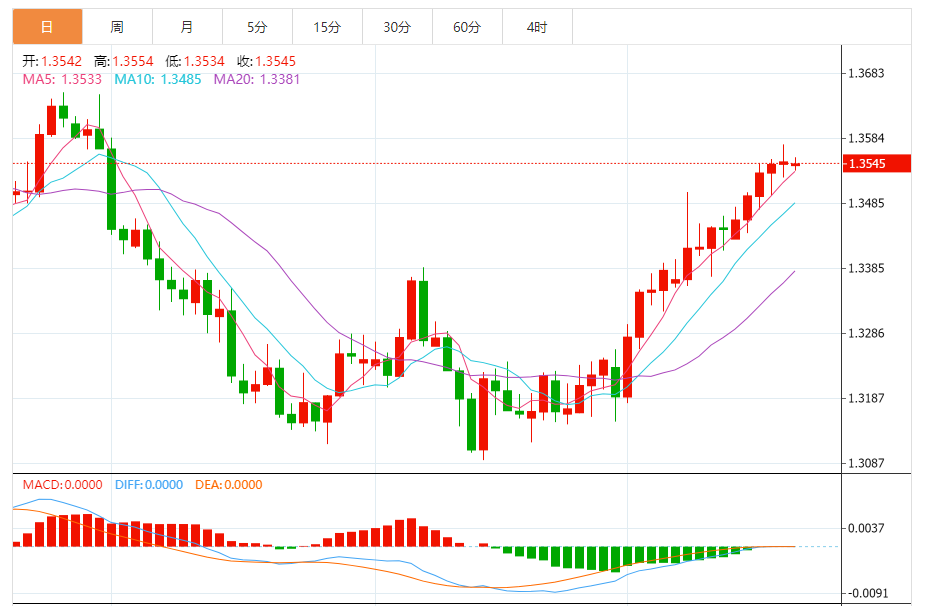Click the MACD indicator label
Image resolution: width=925 pixels, height=606 pixels.
click(x=62, y=485)
